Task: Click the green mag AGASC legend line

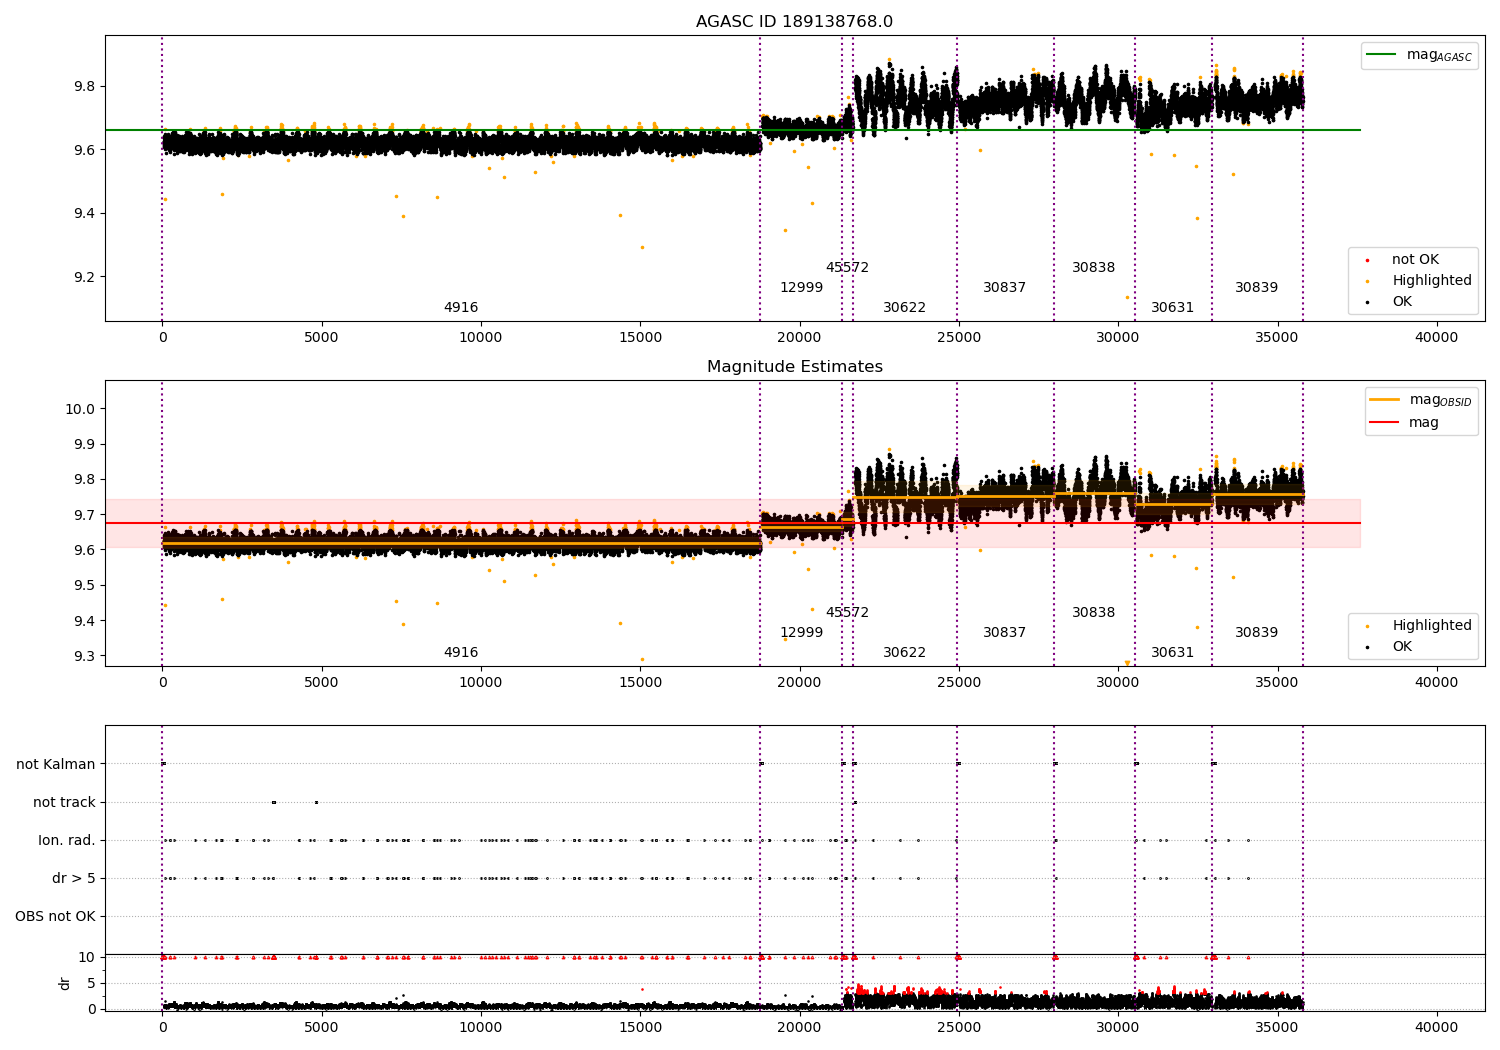Action: [x=1382, y=55]
